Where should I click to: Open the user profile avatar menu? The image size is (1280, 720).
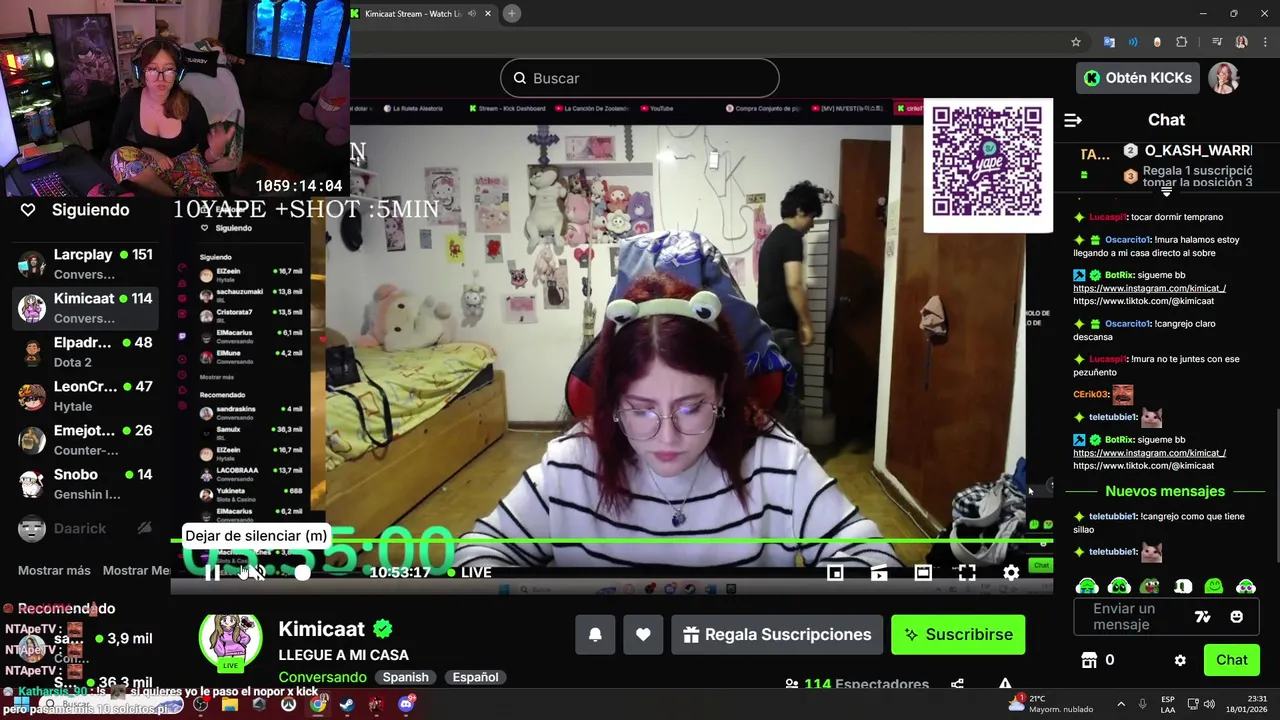click(1224, 78)
